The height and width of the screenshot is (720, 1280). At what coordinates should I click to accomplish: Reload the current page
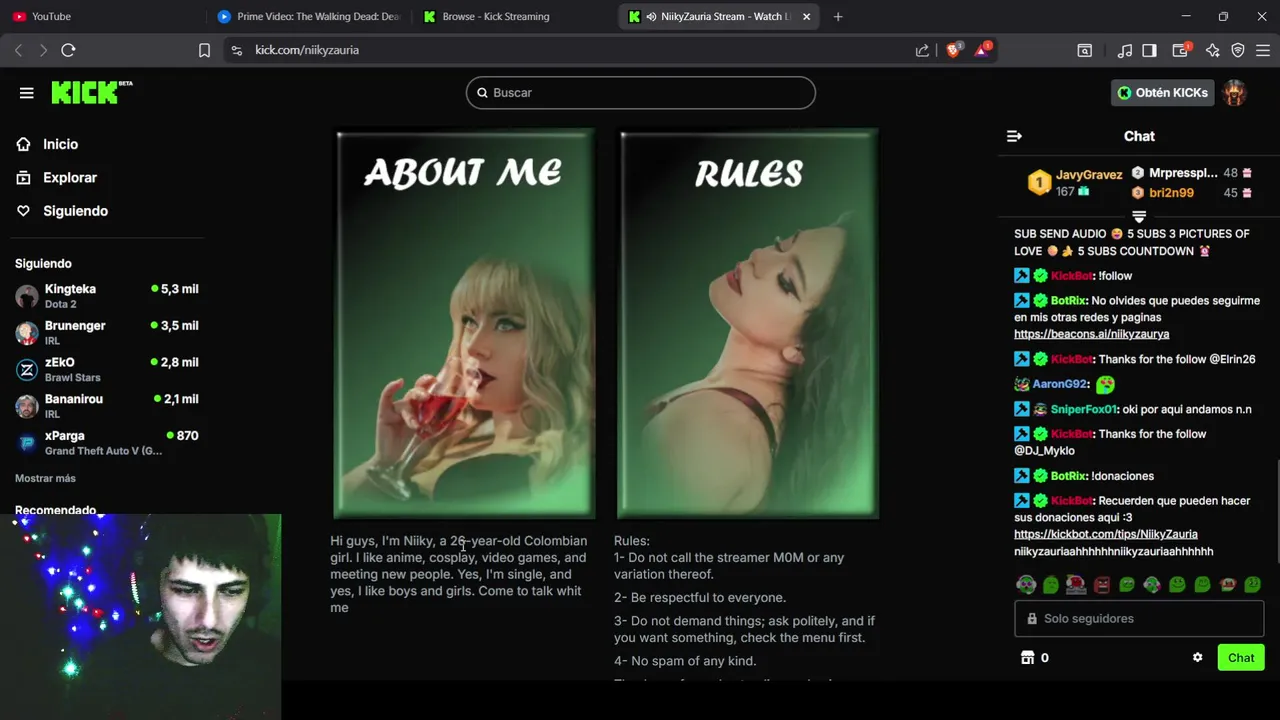(x=68, y=50)
